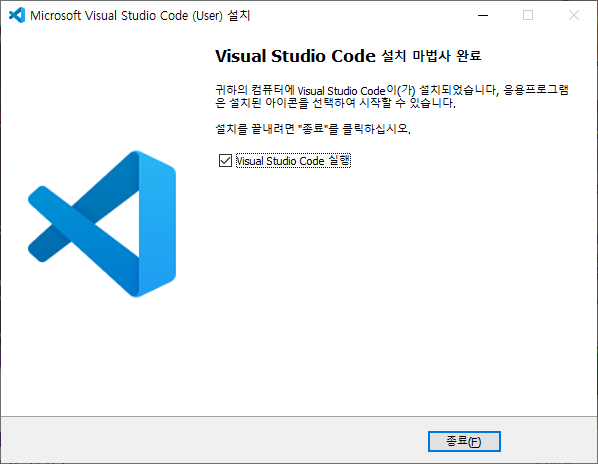The image size is (598, 464).
Task: Click the grayed-out maximize window icon
Action: (528, 15)
